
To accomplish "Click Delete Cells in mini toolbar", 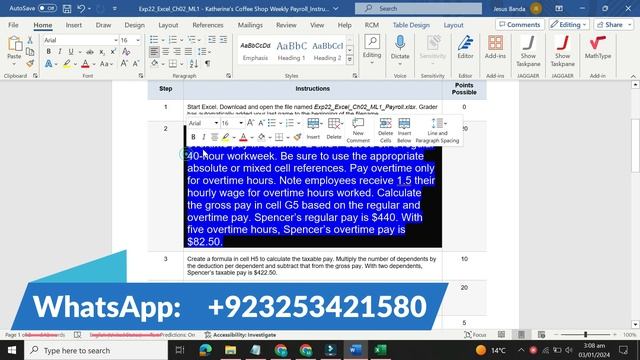I will [x=385, y=130].
